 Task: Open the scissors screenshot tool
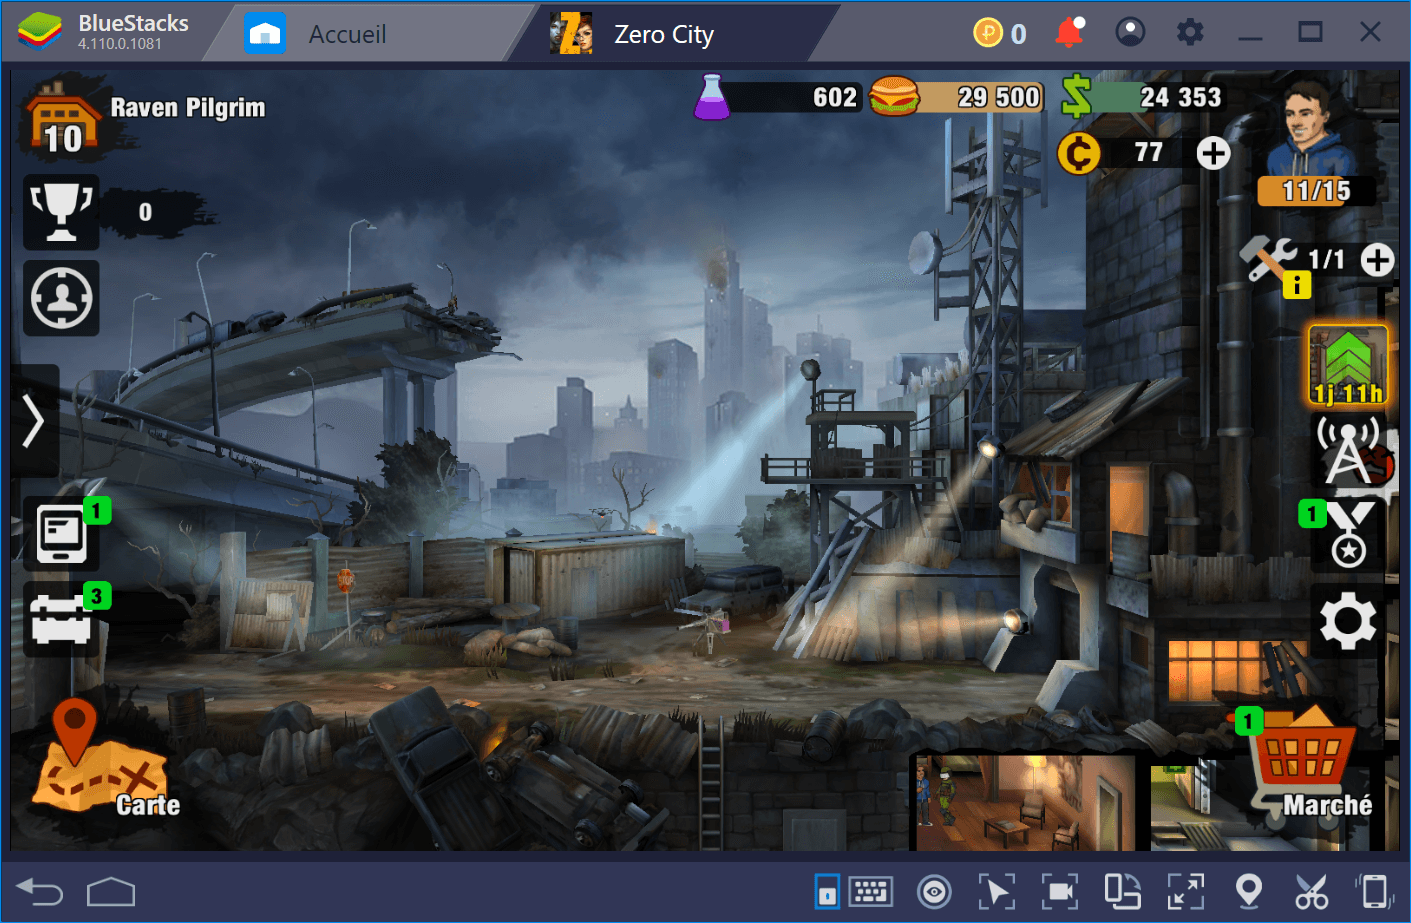[1311, 891]
